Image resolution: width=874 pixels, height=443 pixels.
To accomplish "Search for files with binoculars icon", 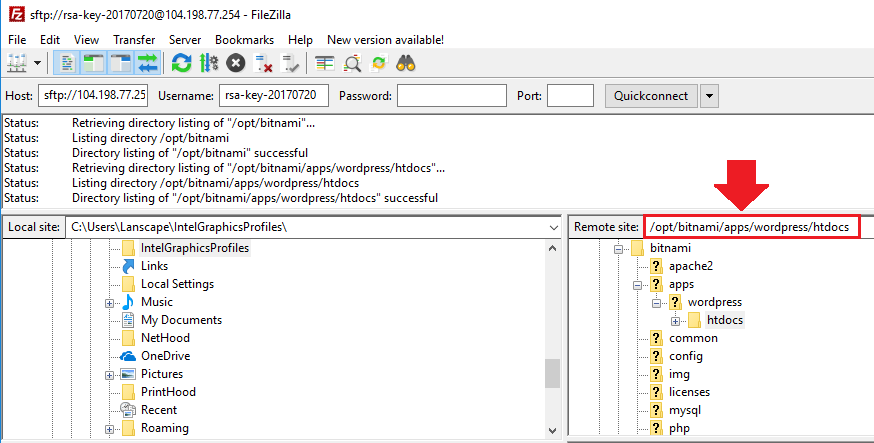I will 406,63.
